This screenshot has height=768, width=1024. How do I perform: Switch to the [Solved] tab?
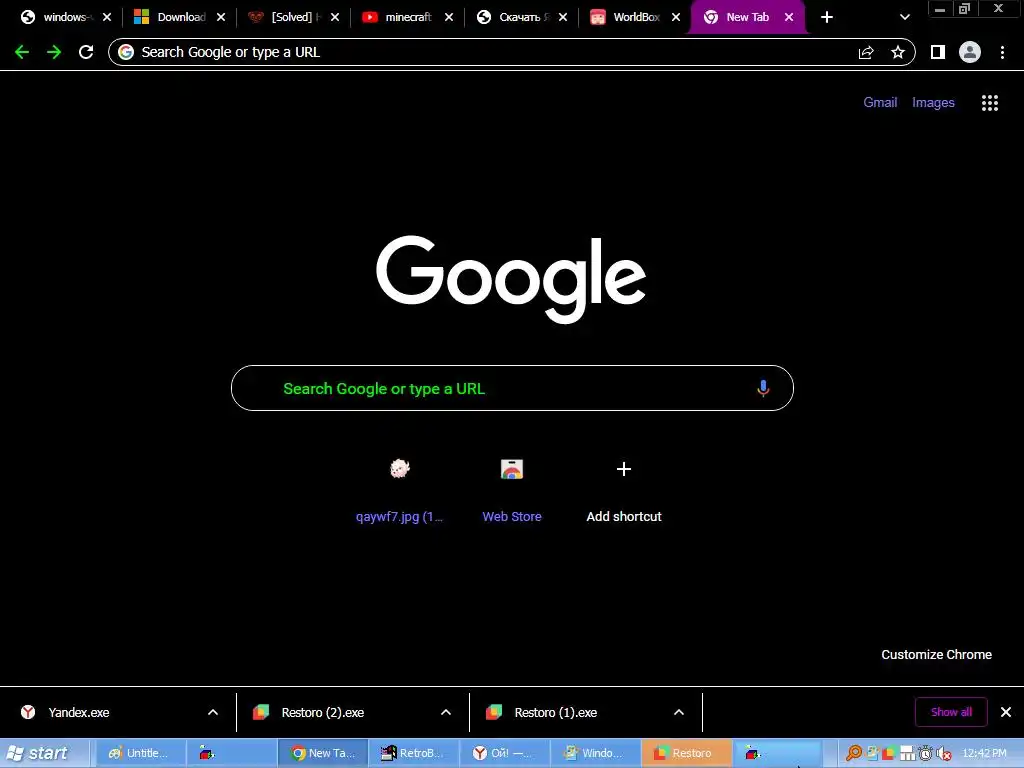pos(294,17)
